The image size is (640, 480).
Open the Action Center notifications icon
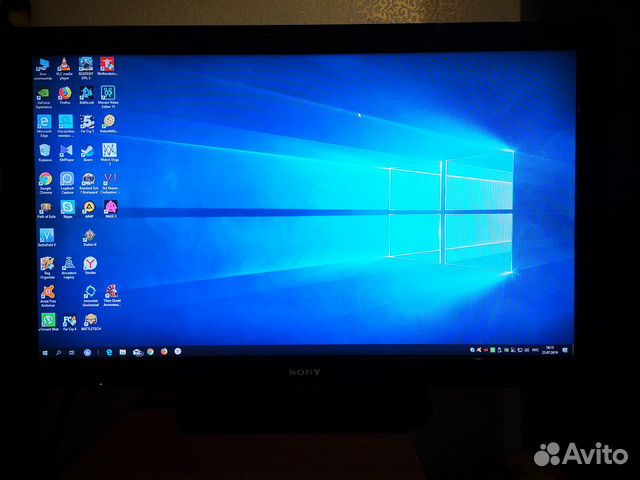click(565, 350)
